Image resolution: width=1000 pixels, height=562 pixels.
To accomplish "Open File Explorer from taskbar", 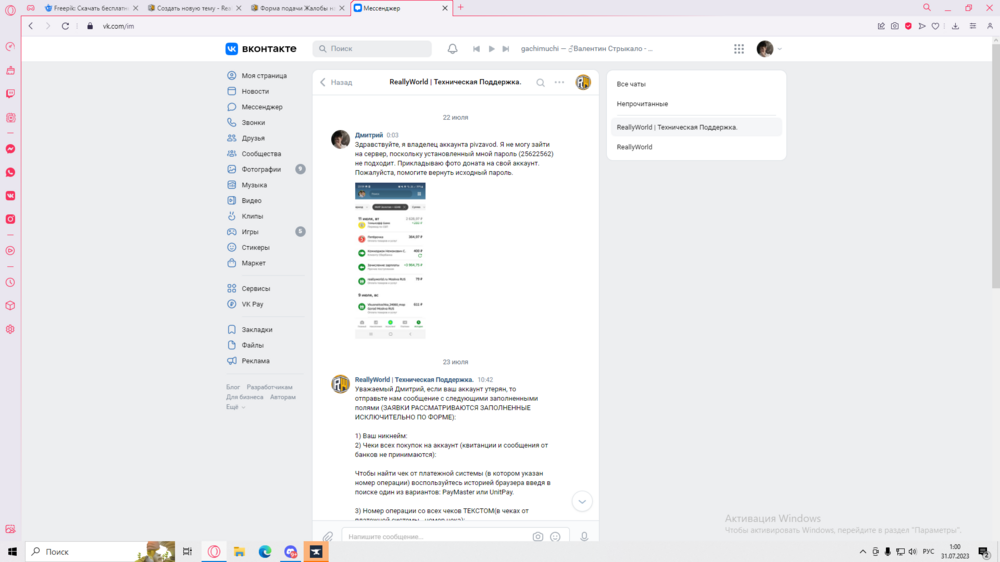I will [239, 551].
